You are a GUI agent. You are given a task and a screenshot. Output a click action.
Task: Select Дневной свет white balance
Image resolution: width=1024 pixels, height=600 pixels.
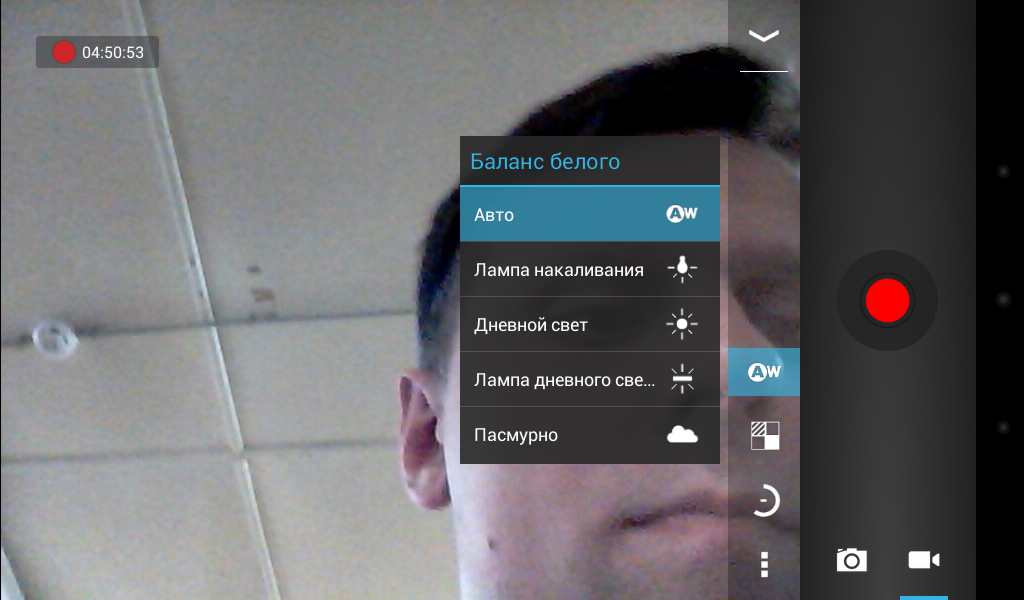pyautogui.click(x=590, y=324)
